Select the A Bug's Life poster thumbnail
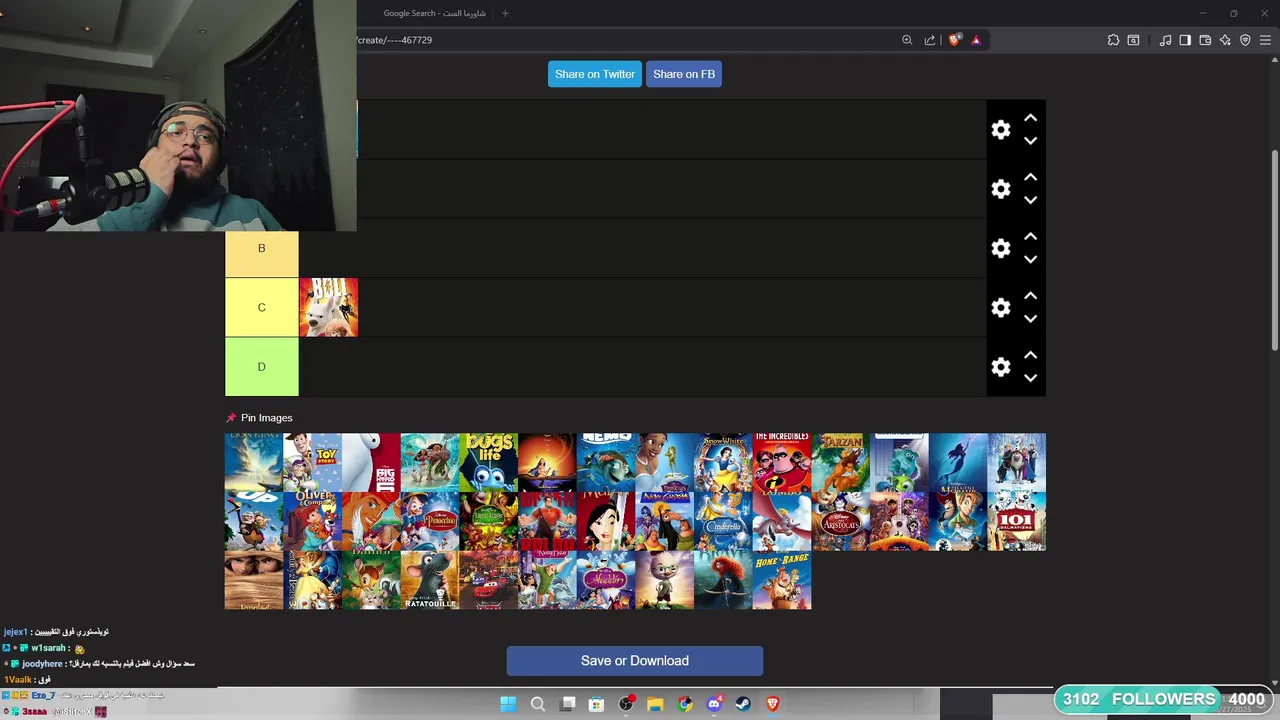Image resolution: width=1280 pixels, height=720 pixels. 488,462
